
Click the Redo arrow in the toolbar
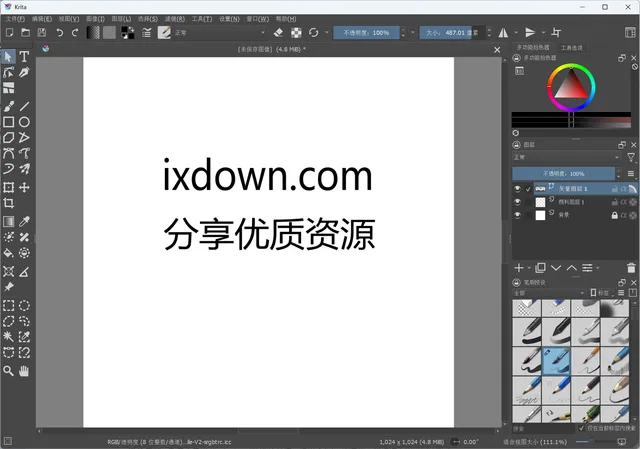75,33
